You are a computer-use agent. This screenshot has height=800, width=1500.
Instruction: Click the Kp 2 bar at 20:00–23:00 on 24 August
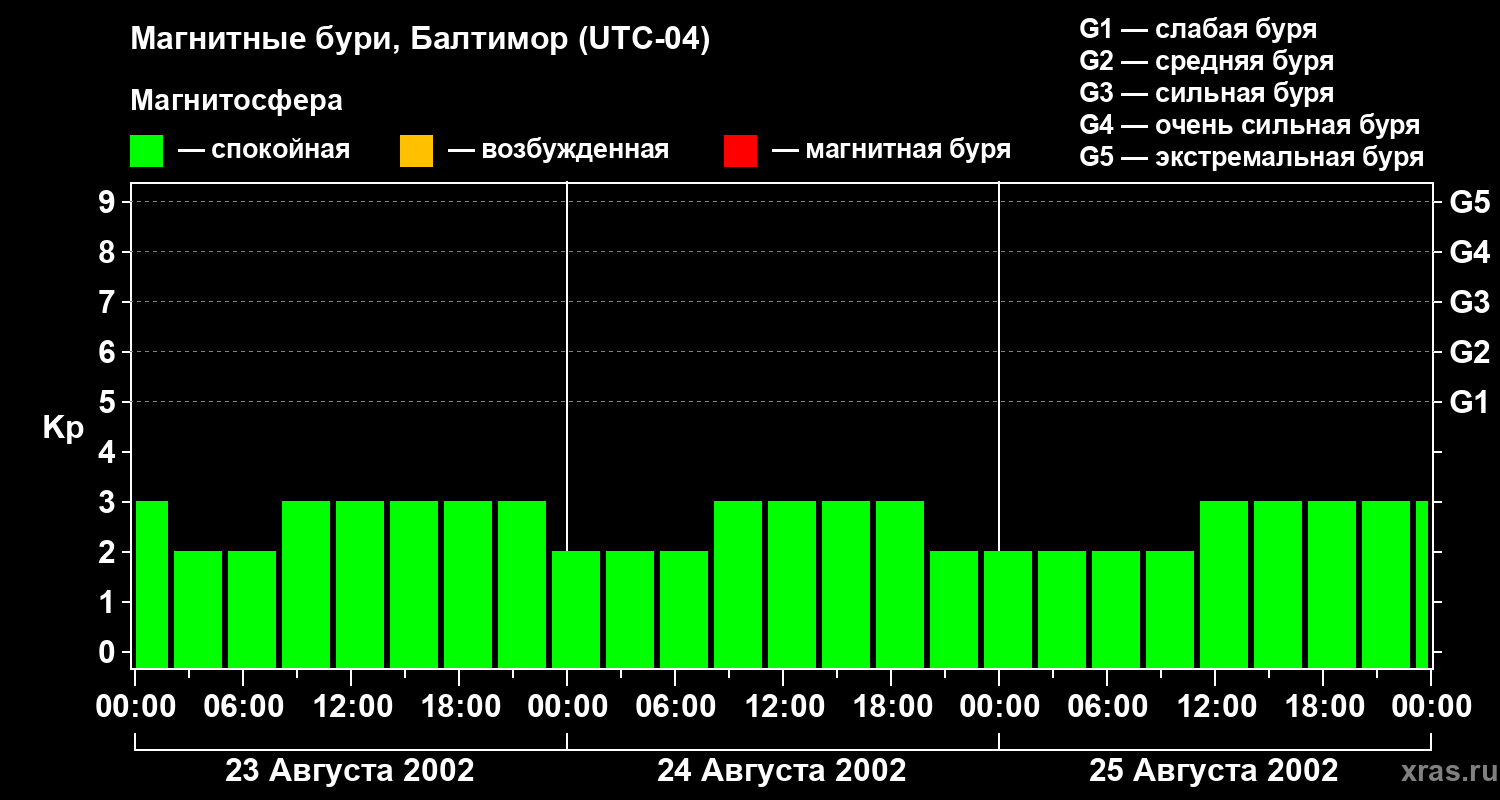pos(954,610)
